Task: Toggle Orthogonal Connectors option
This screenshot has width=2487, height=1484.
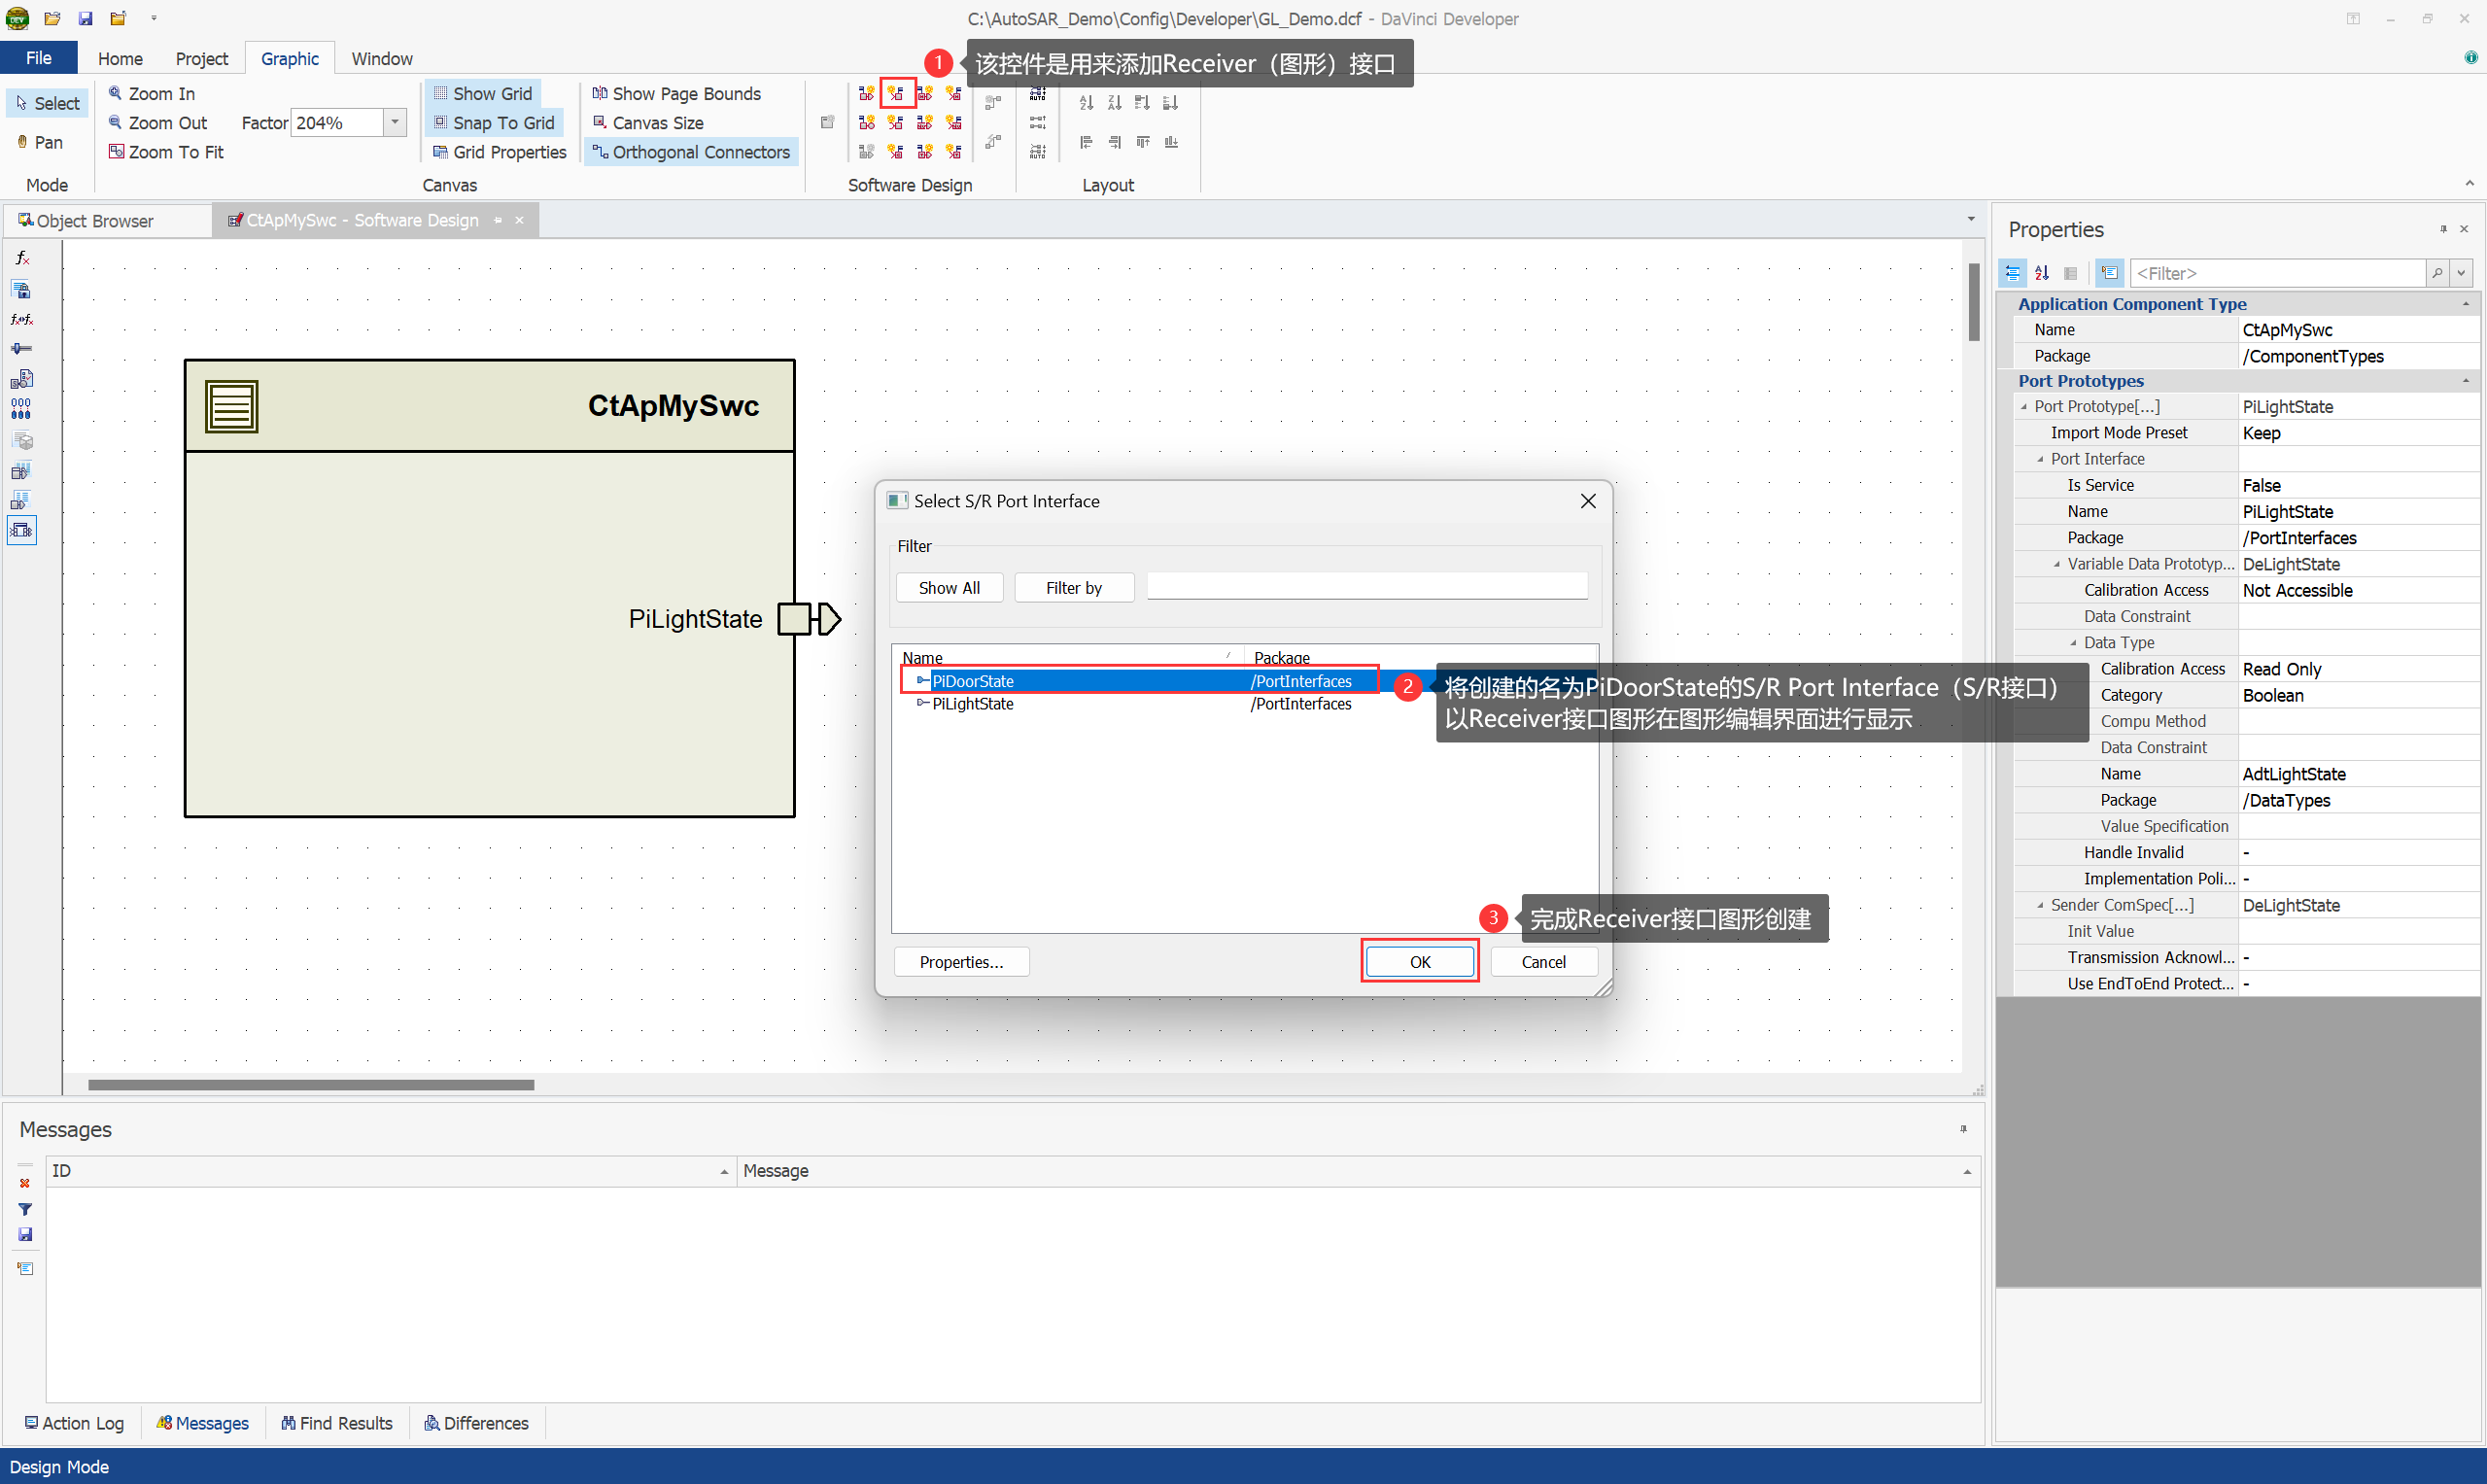Action: pos(691,152)
